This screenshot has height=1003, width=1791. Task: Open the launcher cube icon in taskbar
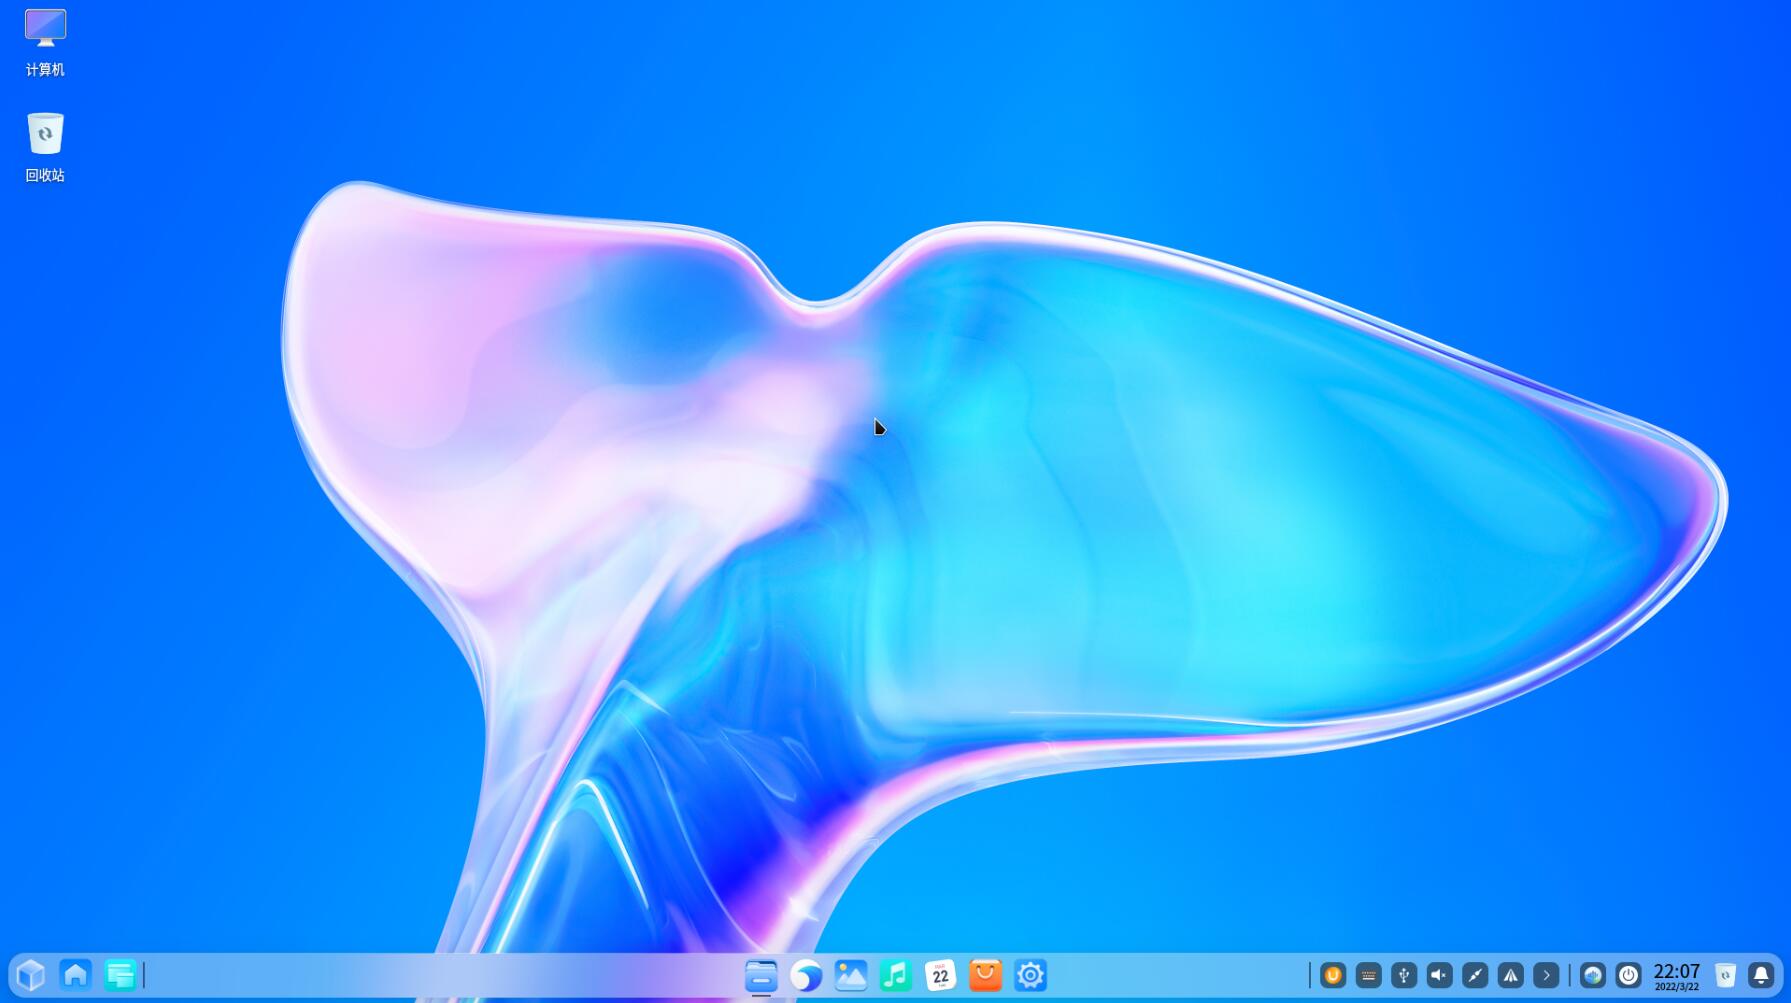coord(31,975)
